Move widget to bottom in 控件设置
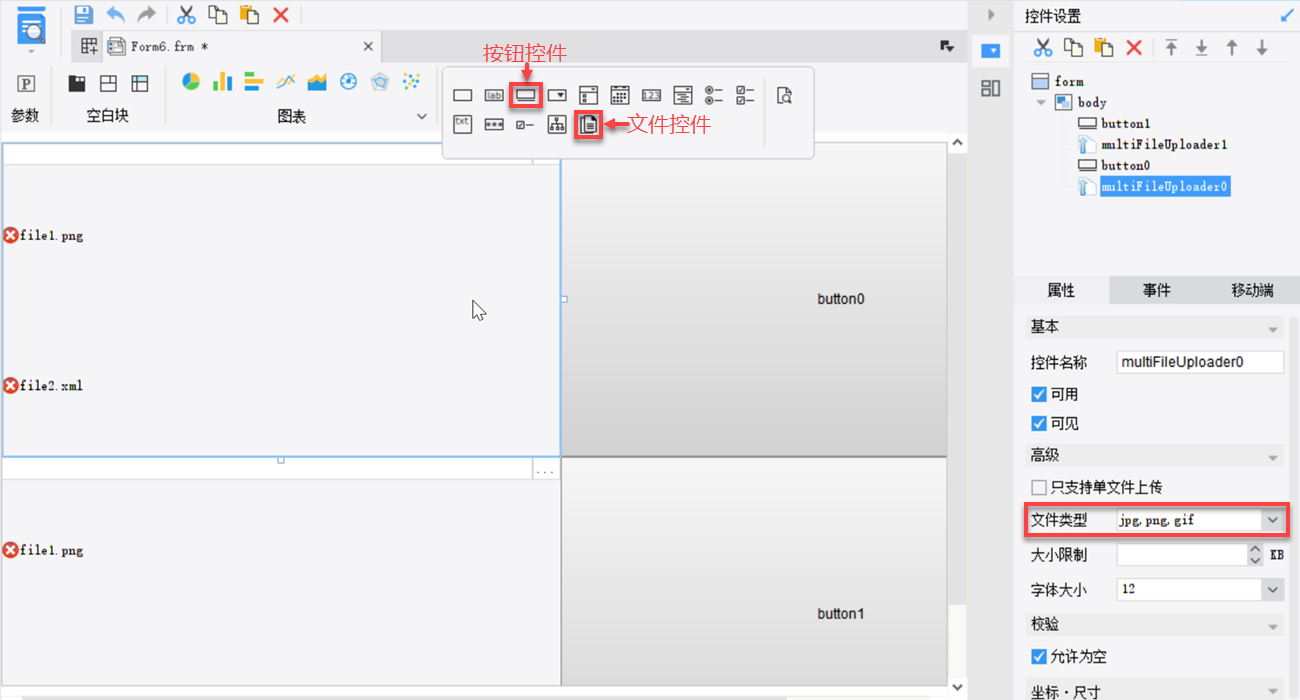 click(1202, 47)
